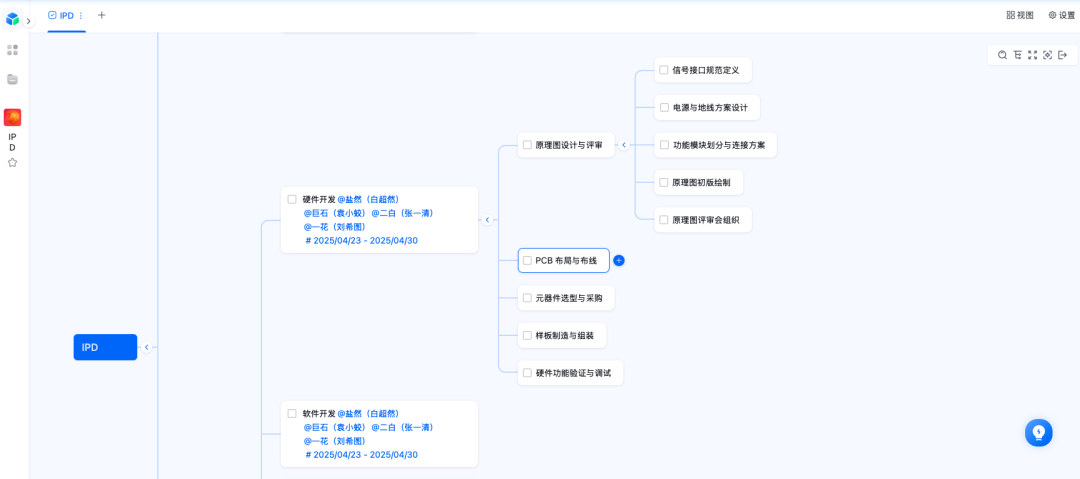Screen dimensions: 1080x479
Task: Click the fullscreen expand icon
Action: [1032, 55]
